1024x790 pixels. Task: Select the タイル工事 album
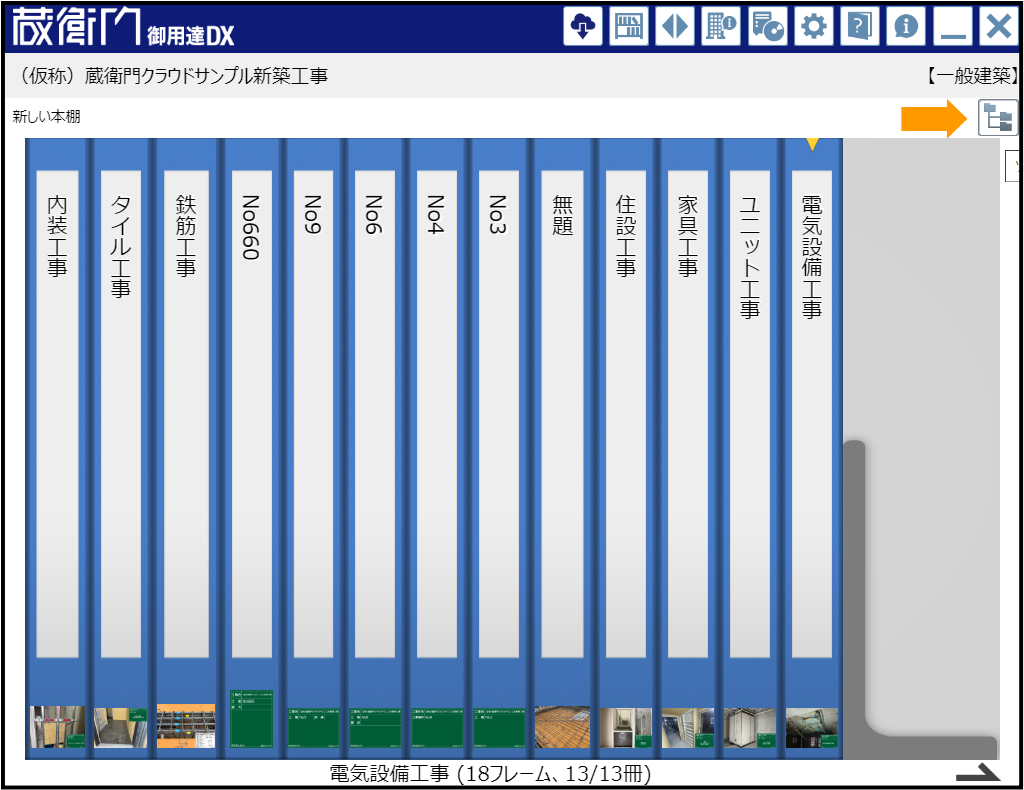(x=120, y=400)
